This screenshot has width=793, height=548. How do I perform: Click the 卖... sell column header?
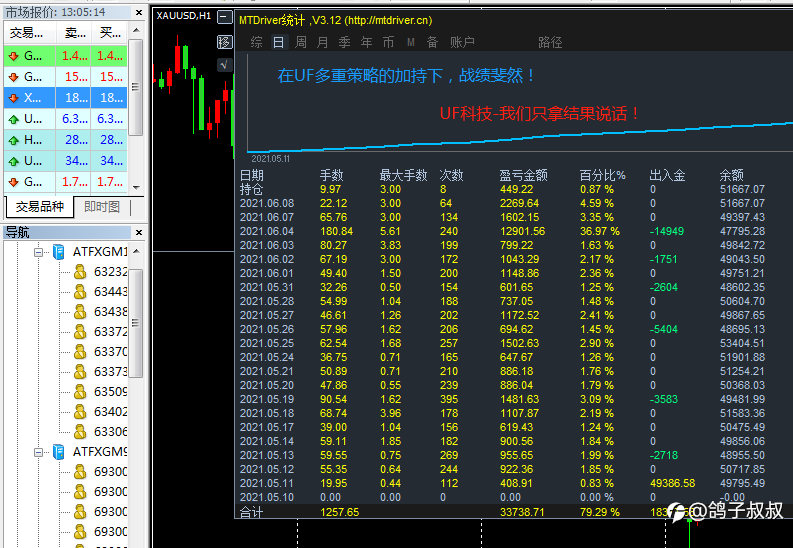(73, 33)
